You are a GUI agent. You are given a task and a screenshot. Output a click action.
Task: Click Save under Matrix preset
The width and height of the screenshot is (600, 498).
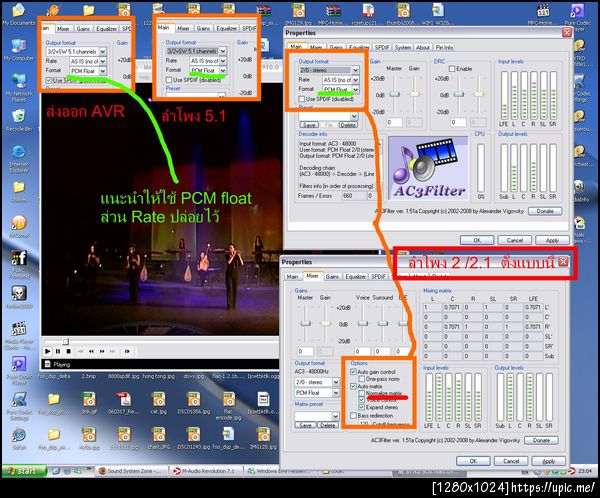pos(305,425)
